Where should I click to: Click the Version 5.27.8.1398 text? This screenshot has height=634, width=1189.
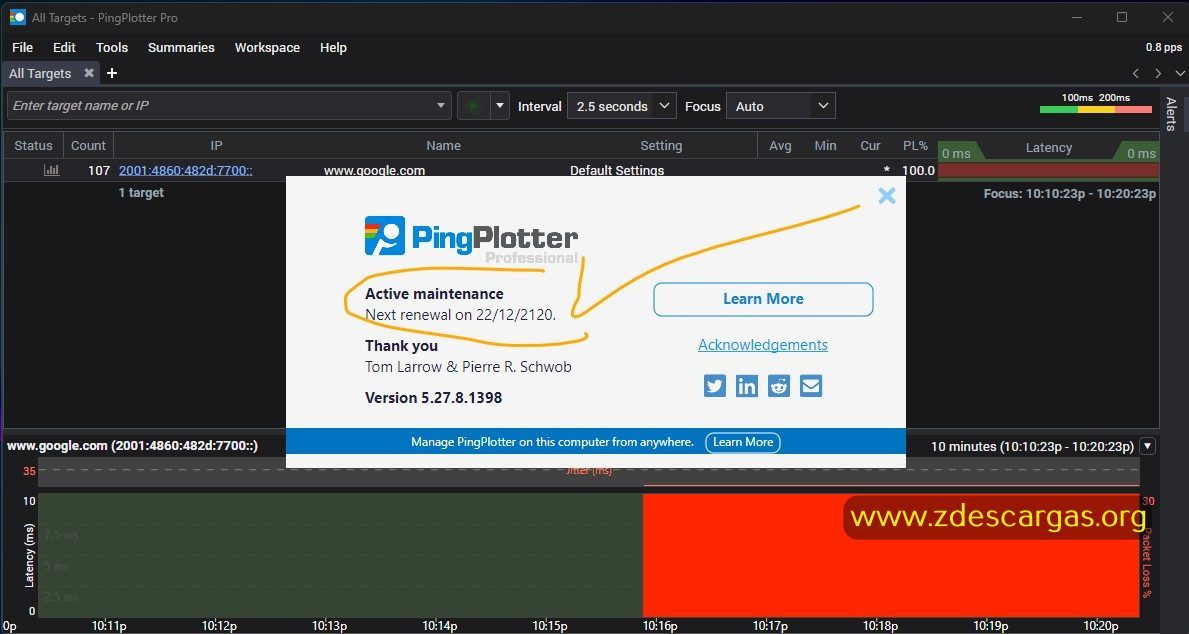[x=433, y=397]
